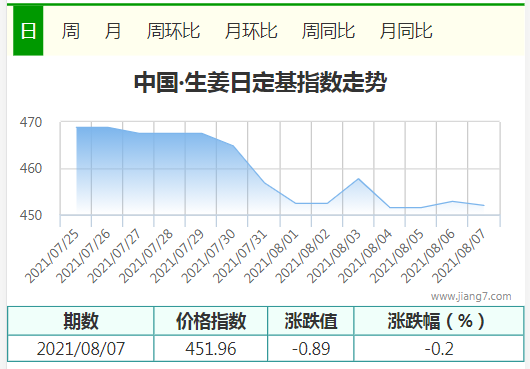This screenshot has height=369, width=530.
Task: Click the 价格指数 column header
Action: [211, 321]
